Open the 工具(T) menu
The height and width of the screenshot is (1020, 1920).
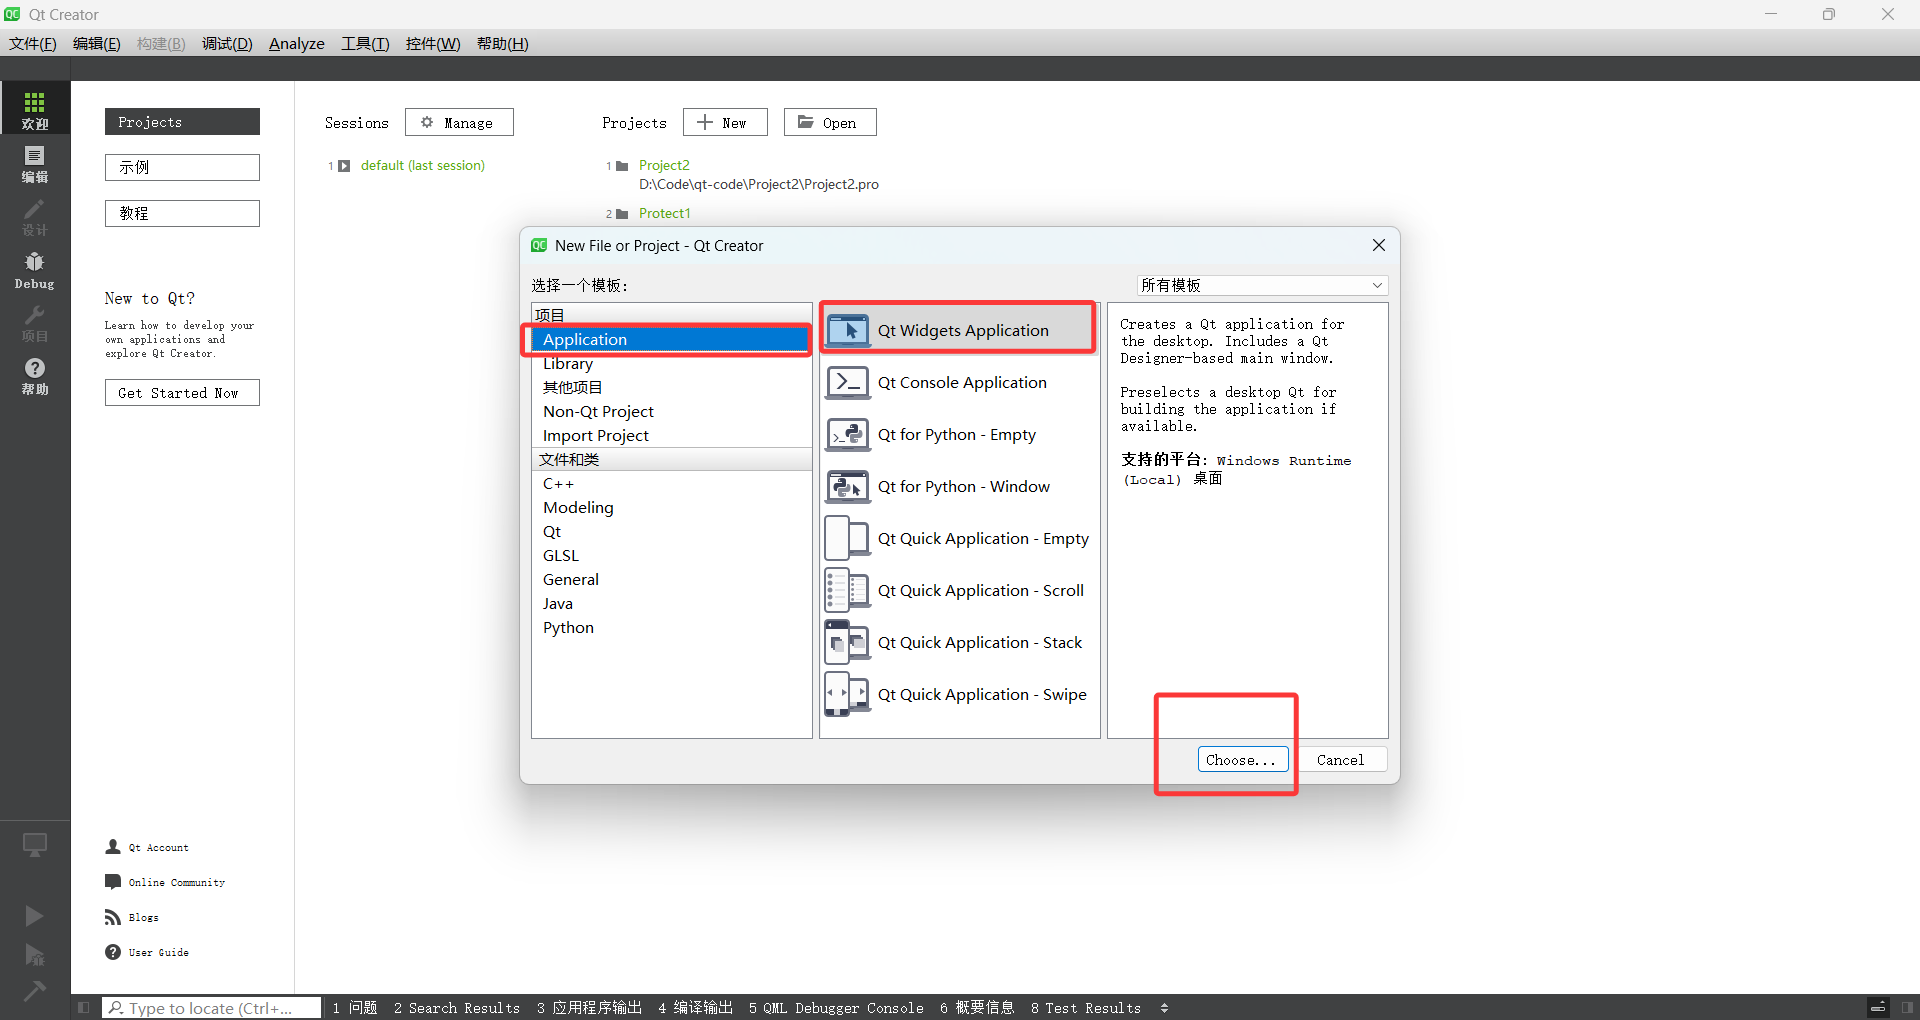pyautogui.click(x=365, y=43)
